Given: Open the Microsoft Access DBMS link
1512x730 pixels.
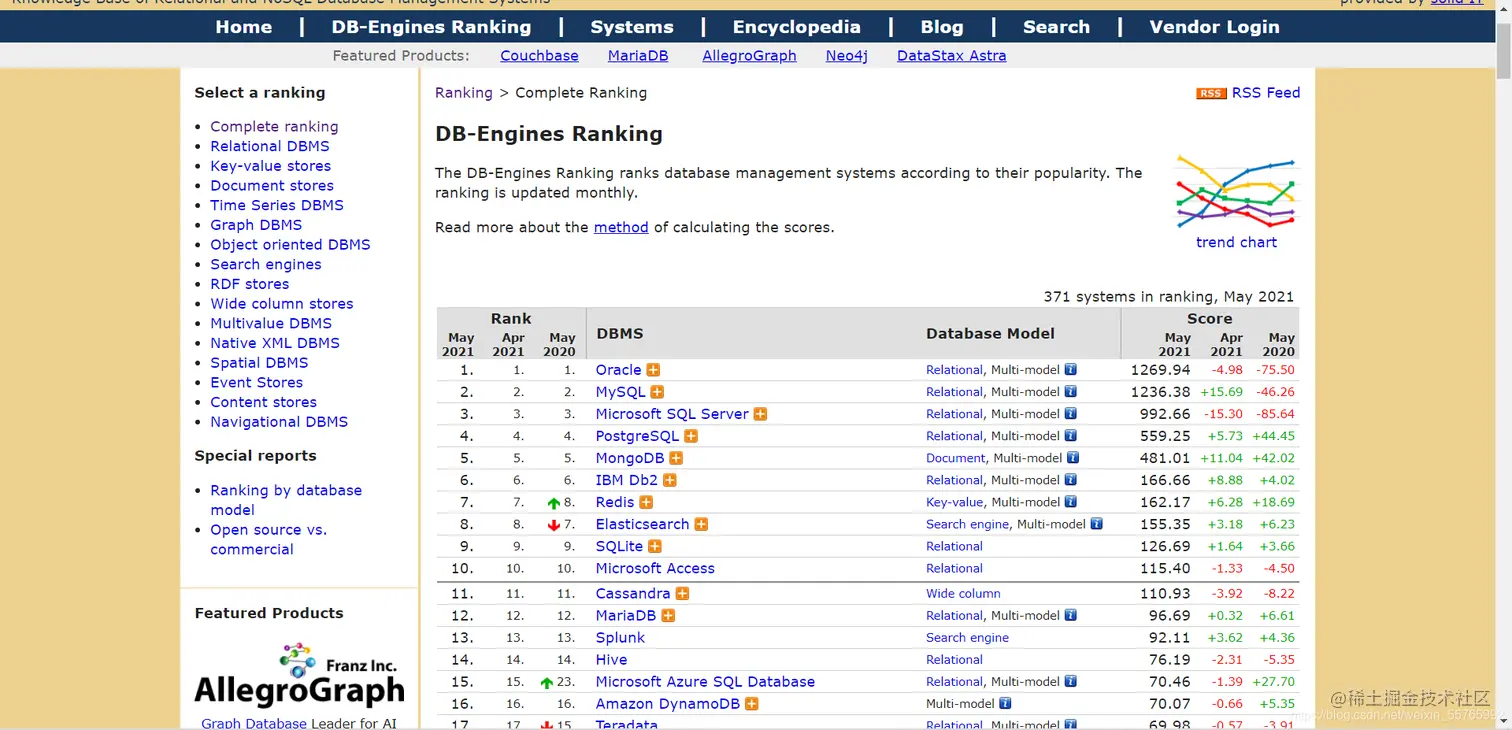Looking at the screenshot, I should (x=655, y=568).
